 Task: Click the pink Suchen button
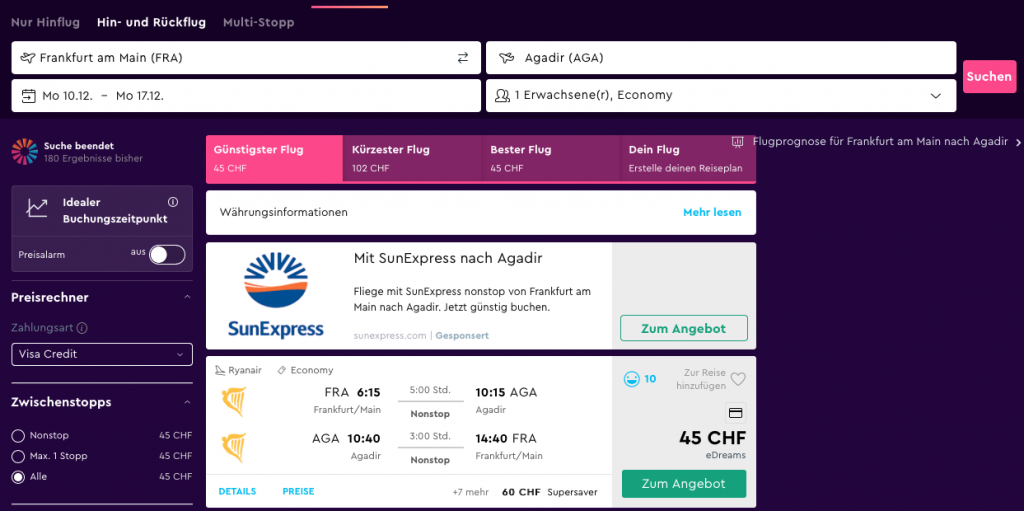tap(989, 76)
